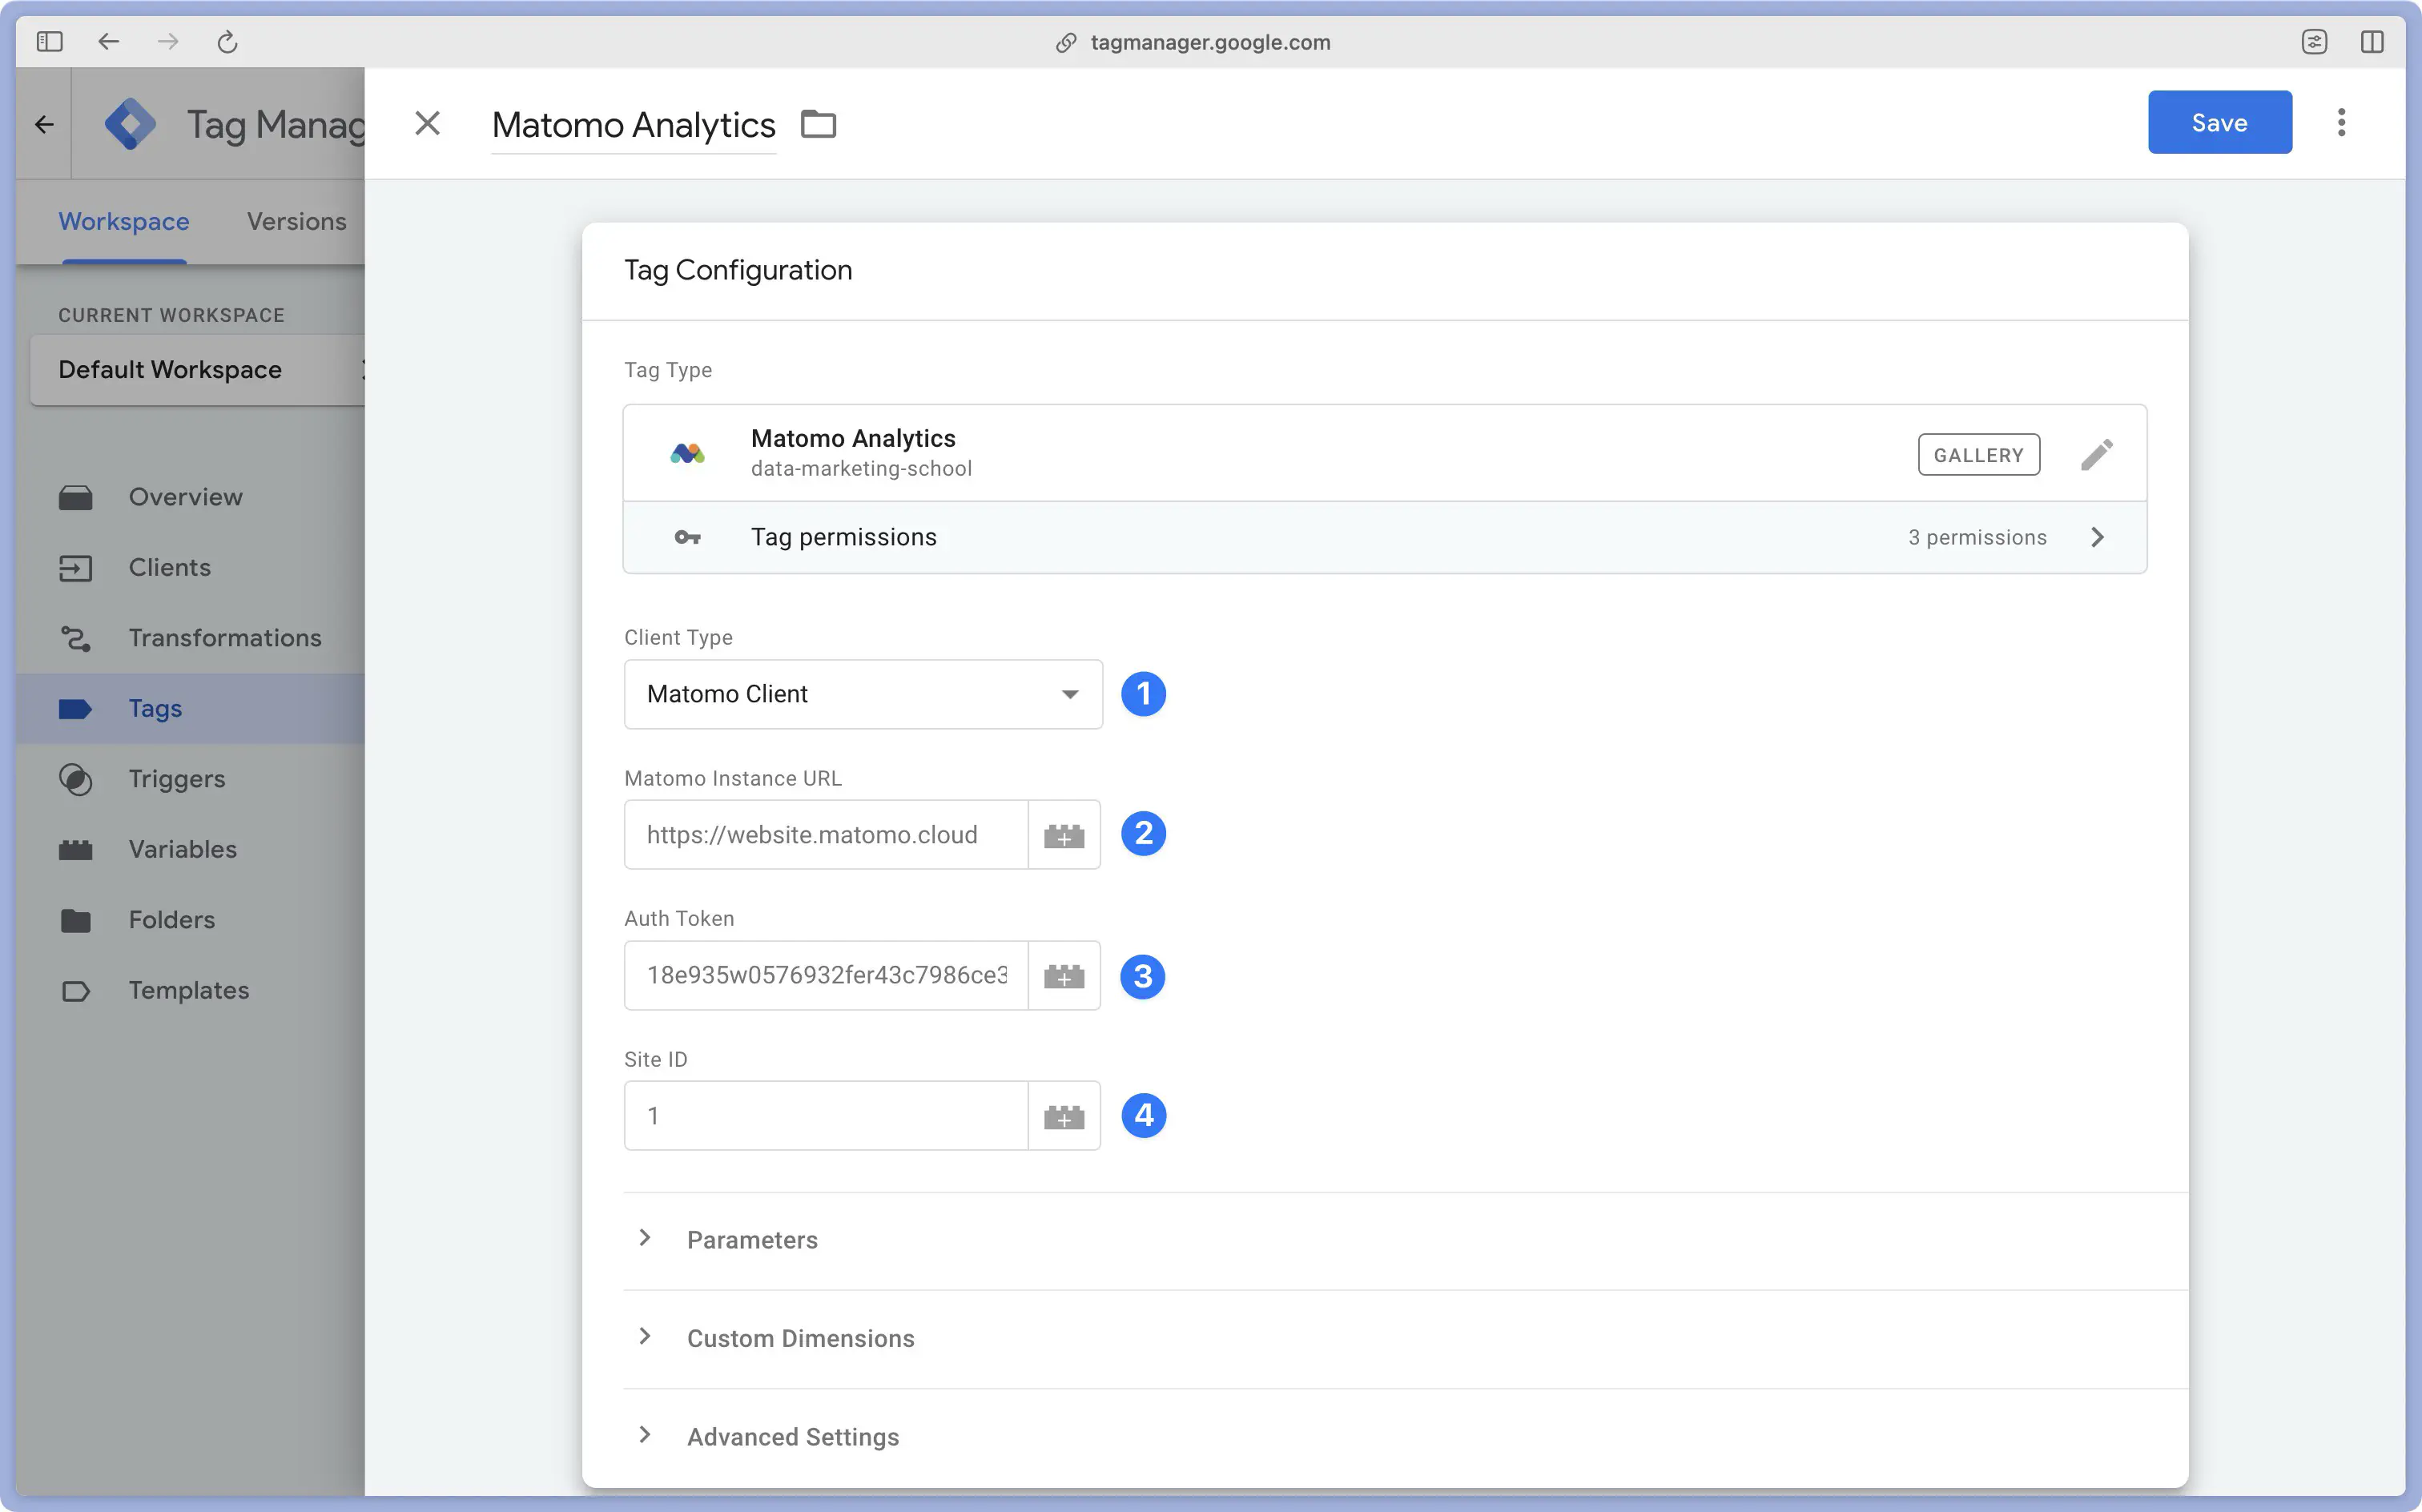Click the Google Tag Manager logo
Screen dimensions: 2422x1512
tap(130, 124)
